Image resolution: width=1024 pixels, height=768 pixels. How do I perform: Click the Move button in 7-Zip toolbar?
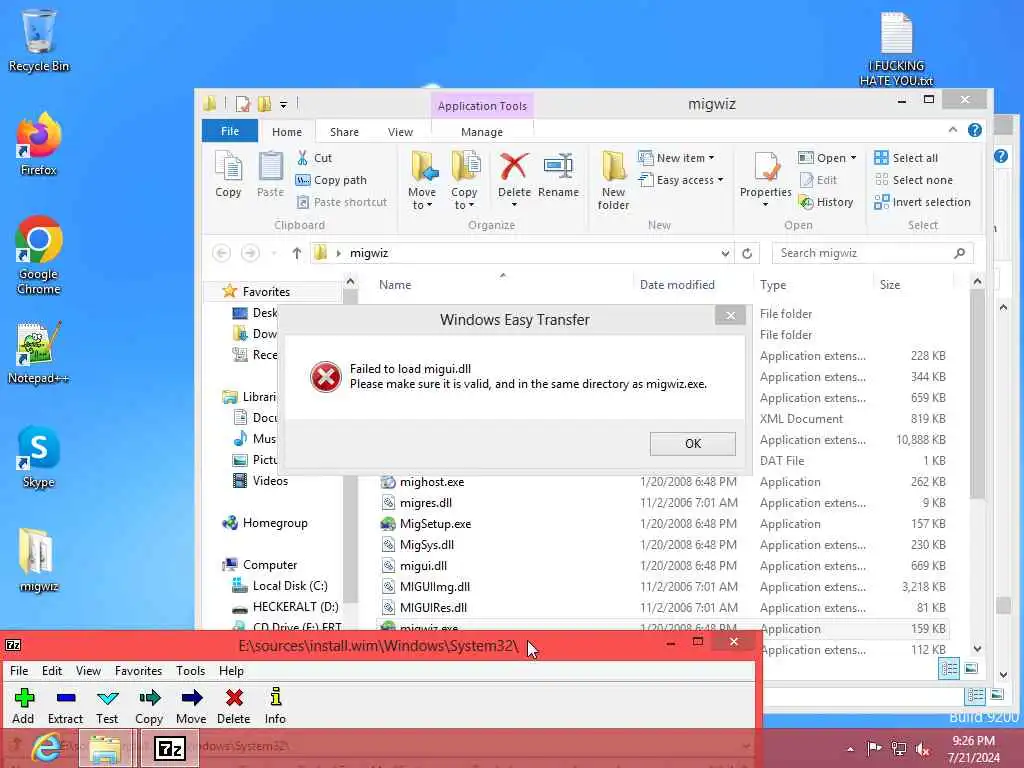coord(191,706)
